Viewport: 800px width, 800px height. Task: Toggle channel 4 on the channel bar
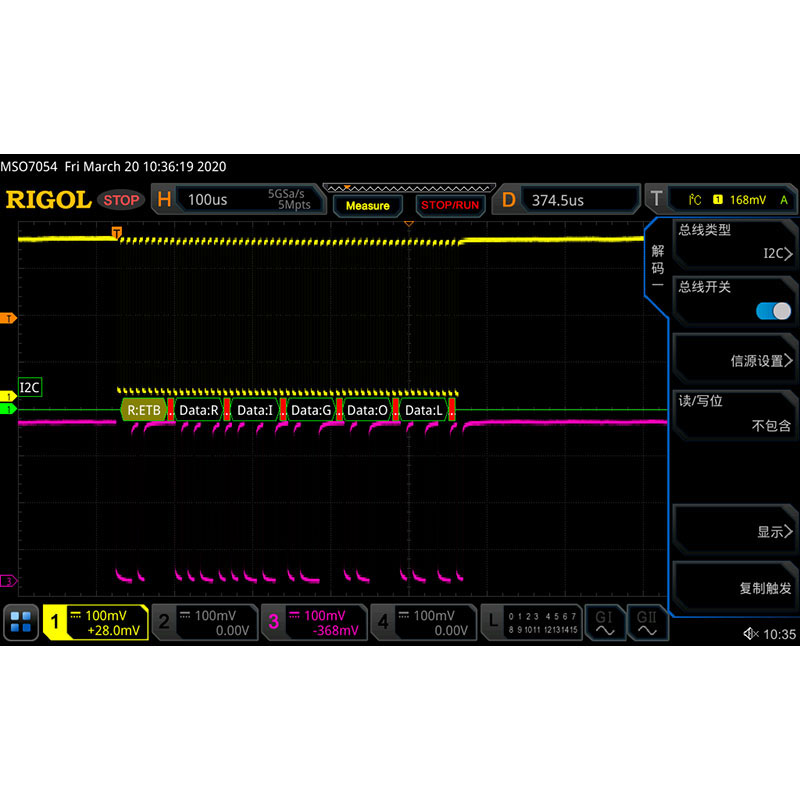click(x=424, y=622)
